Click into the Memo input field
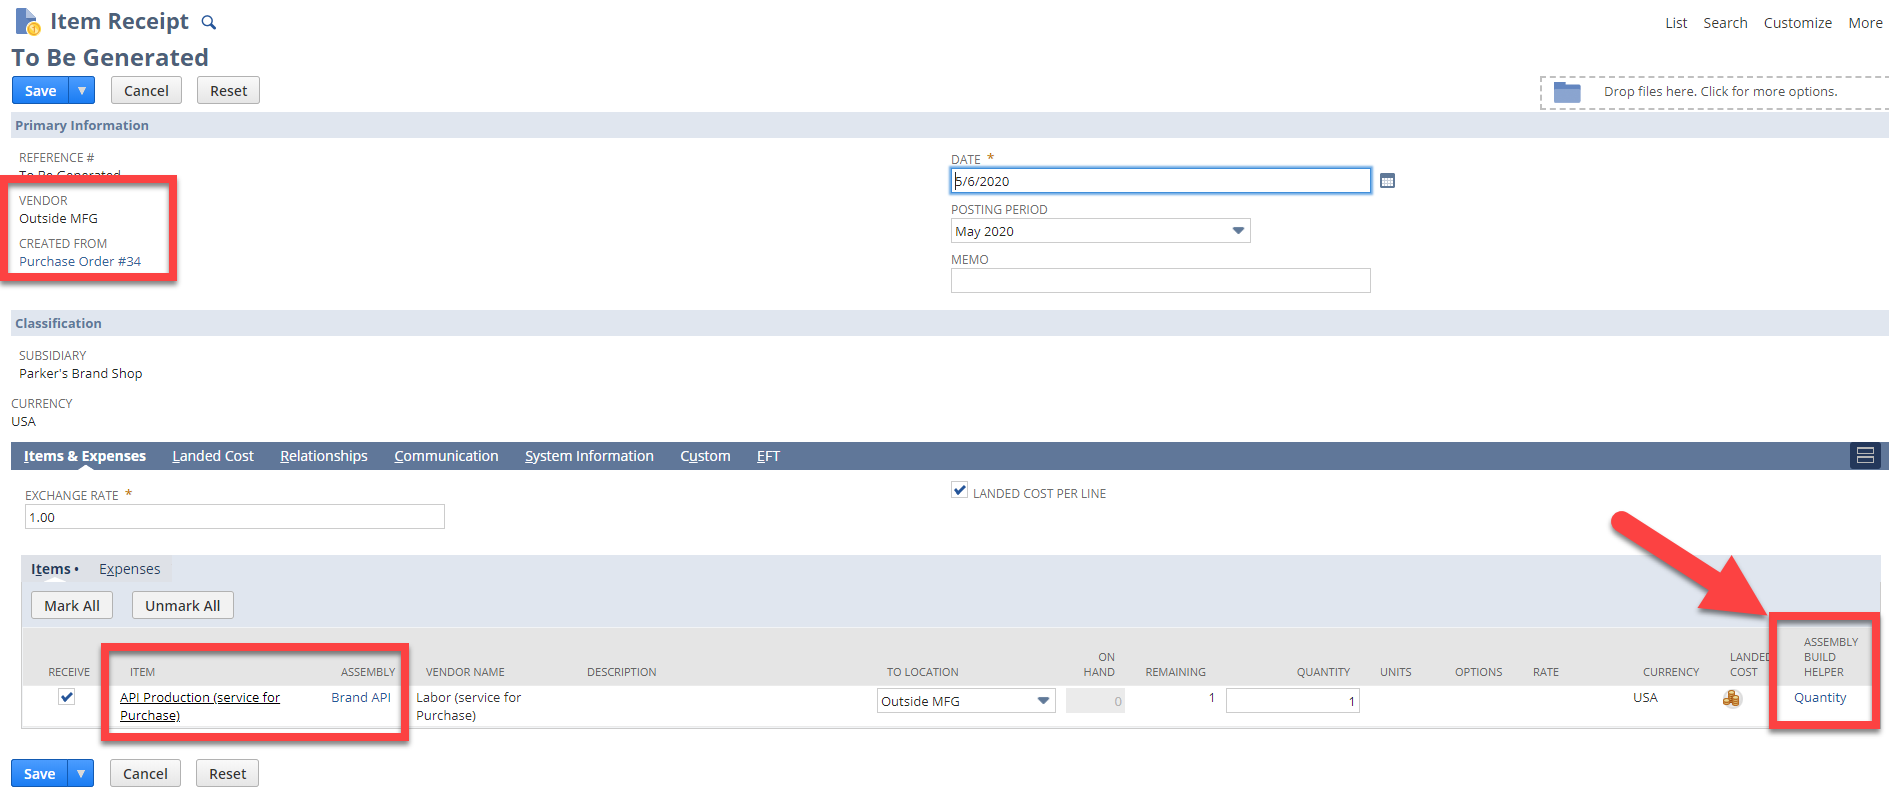Screen dimensions: 1889x791 point(1160,281)
